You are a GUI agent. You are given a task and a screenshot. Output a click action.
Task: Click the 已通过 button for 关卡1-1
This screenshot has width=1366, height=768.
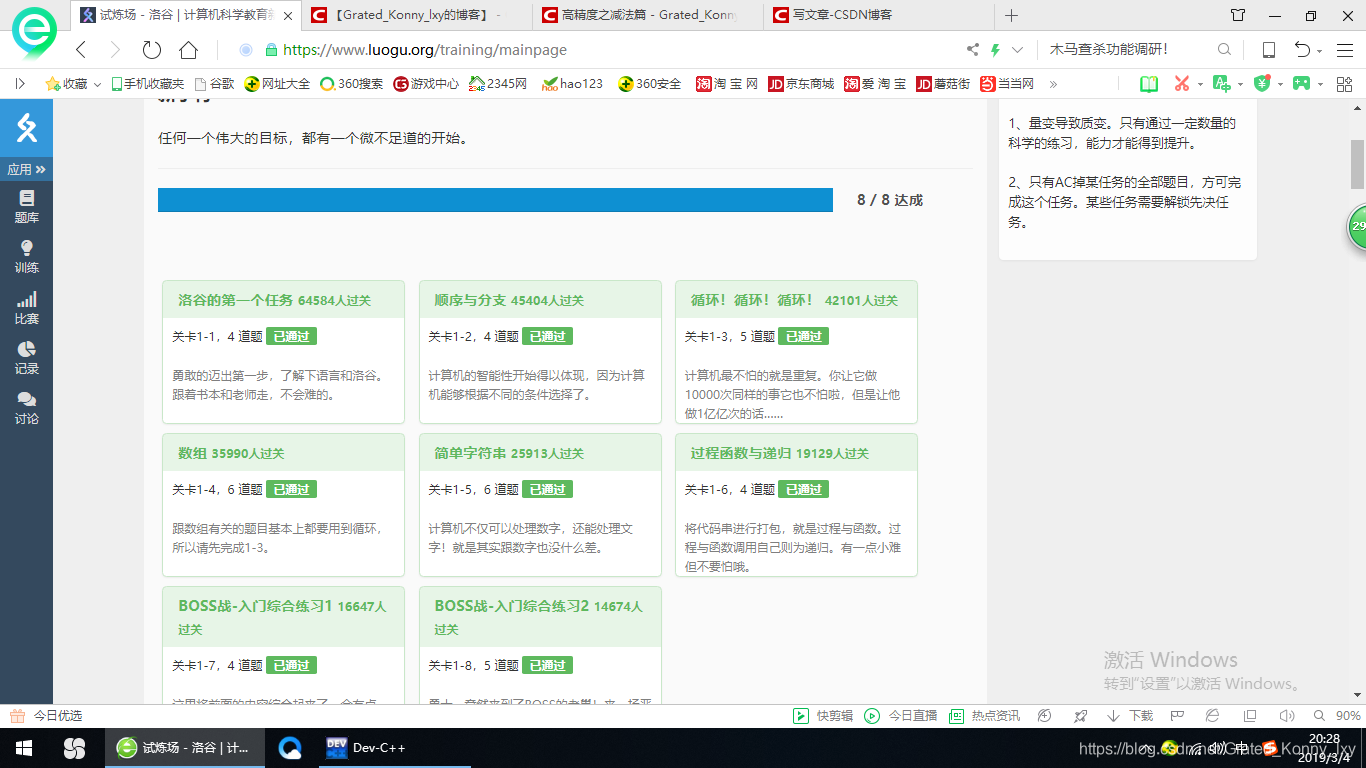(291, 336)
